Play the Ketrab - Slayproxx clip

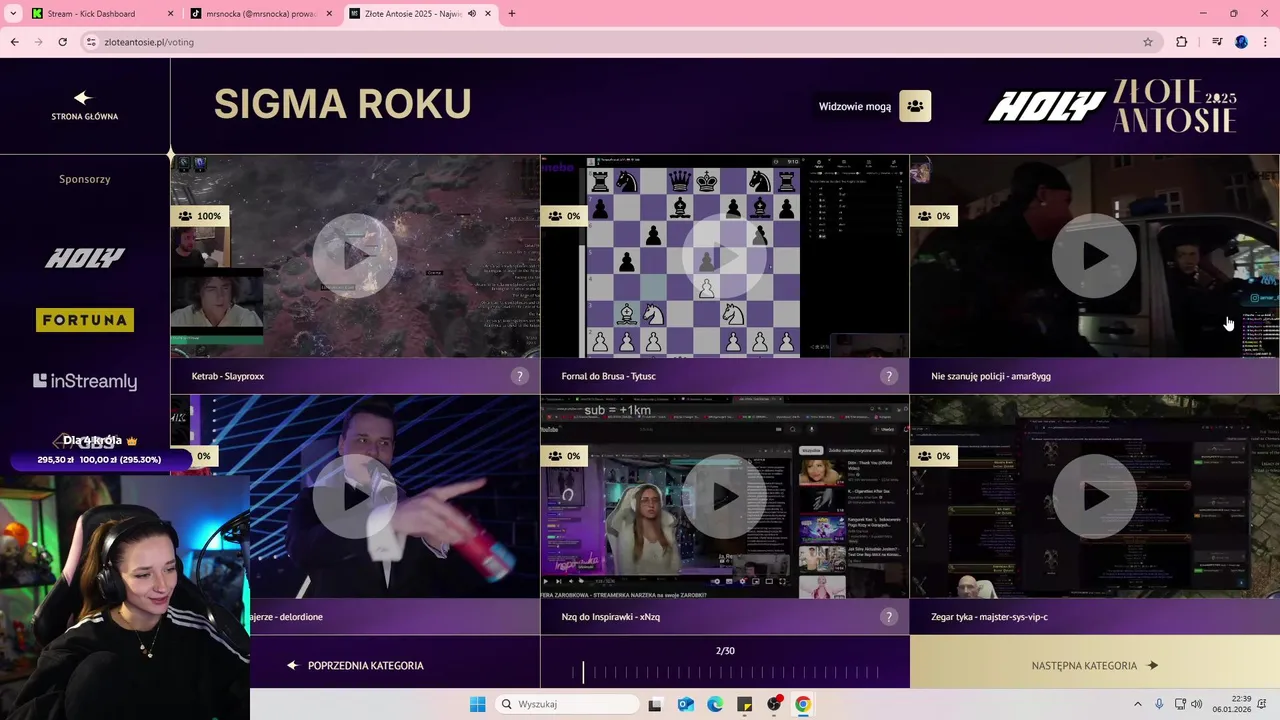[x=354, y=256]
